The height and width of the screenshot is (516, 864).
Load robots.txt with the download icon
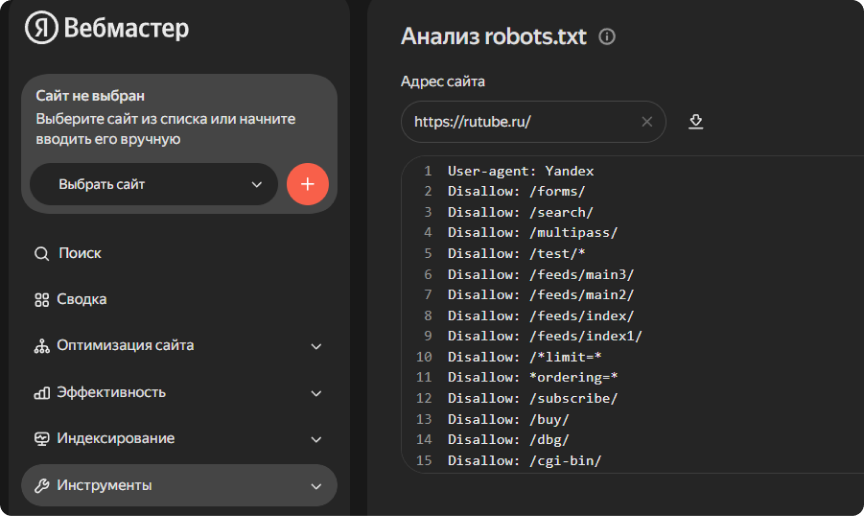(696, 121)
